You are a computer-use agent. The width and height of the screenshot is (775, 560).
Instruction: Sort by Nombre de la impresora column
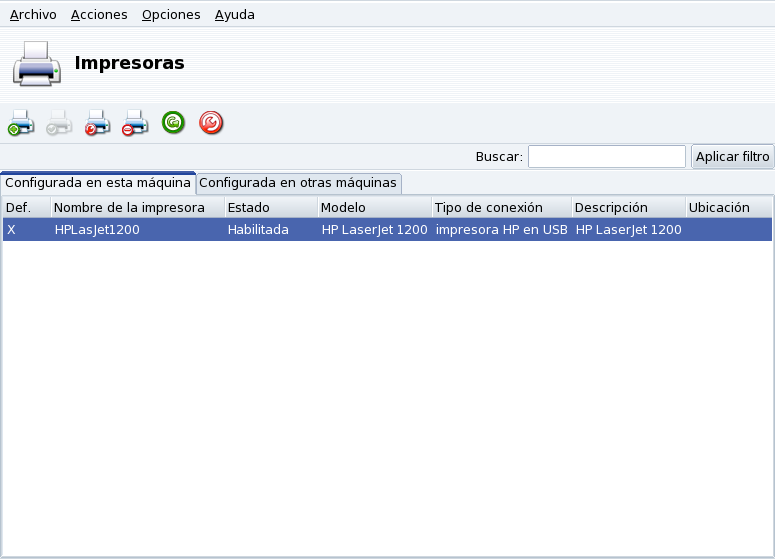tap(136, 208)
